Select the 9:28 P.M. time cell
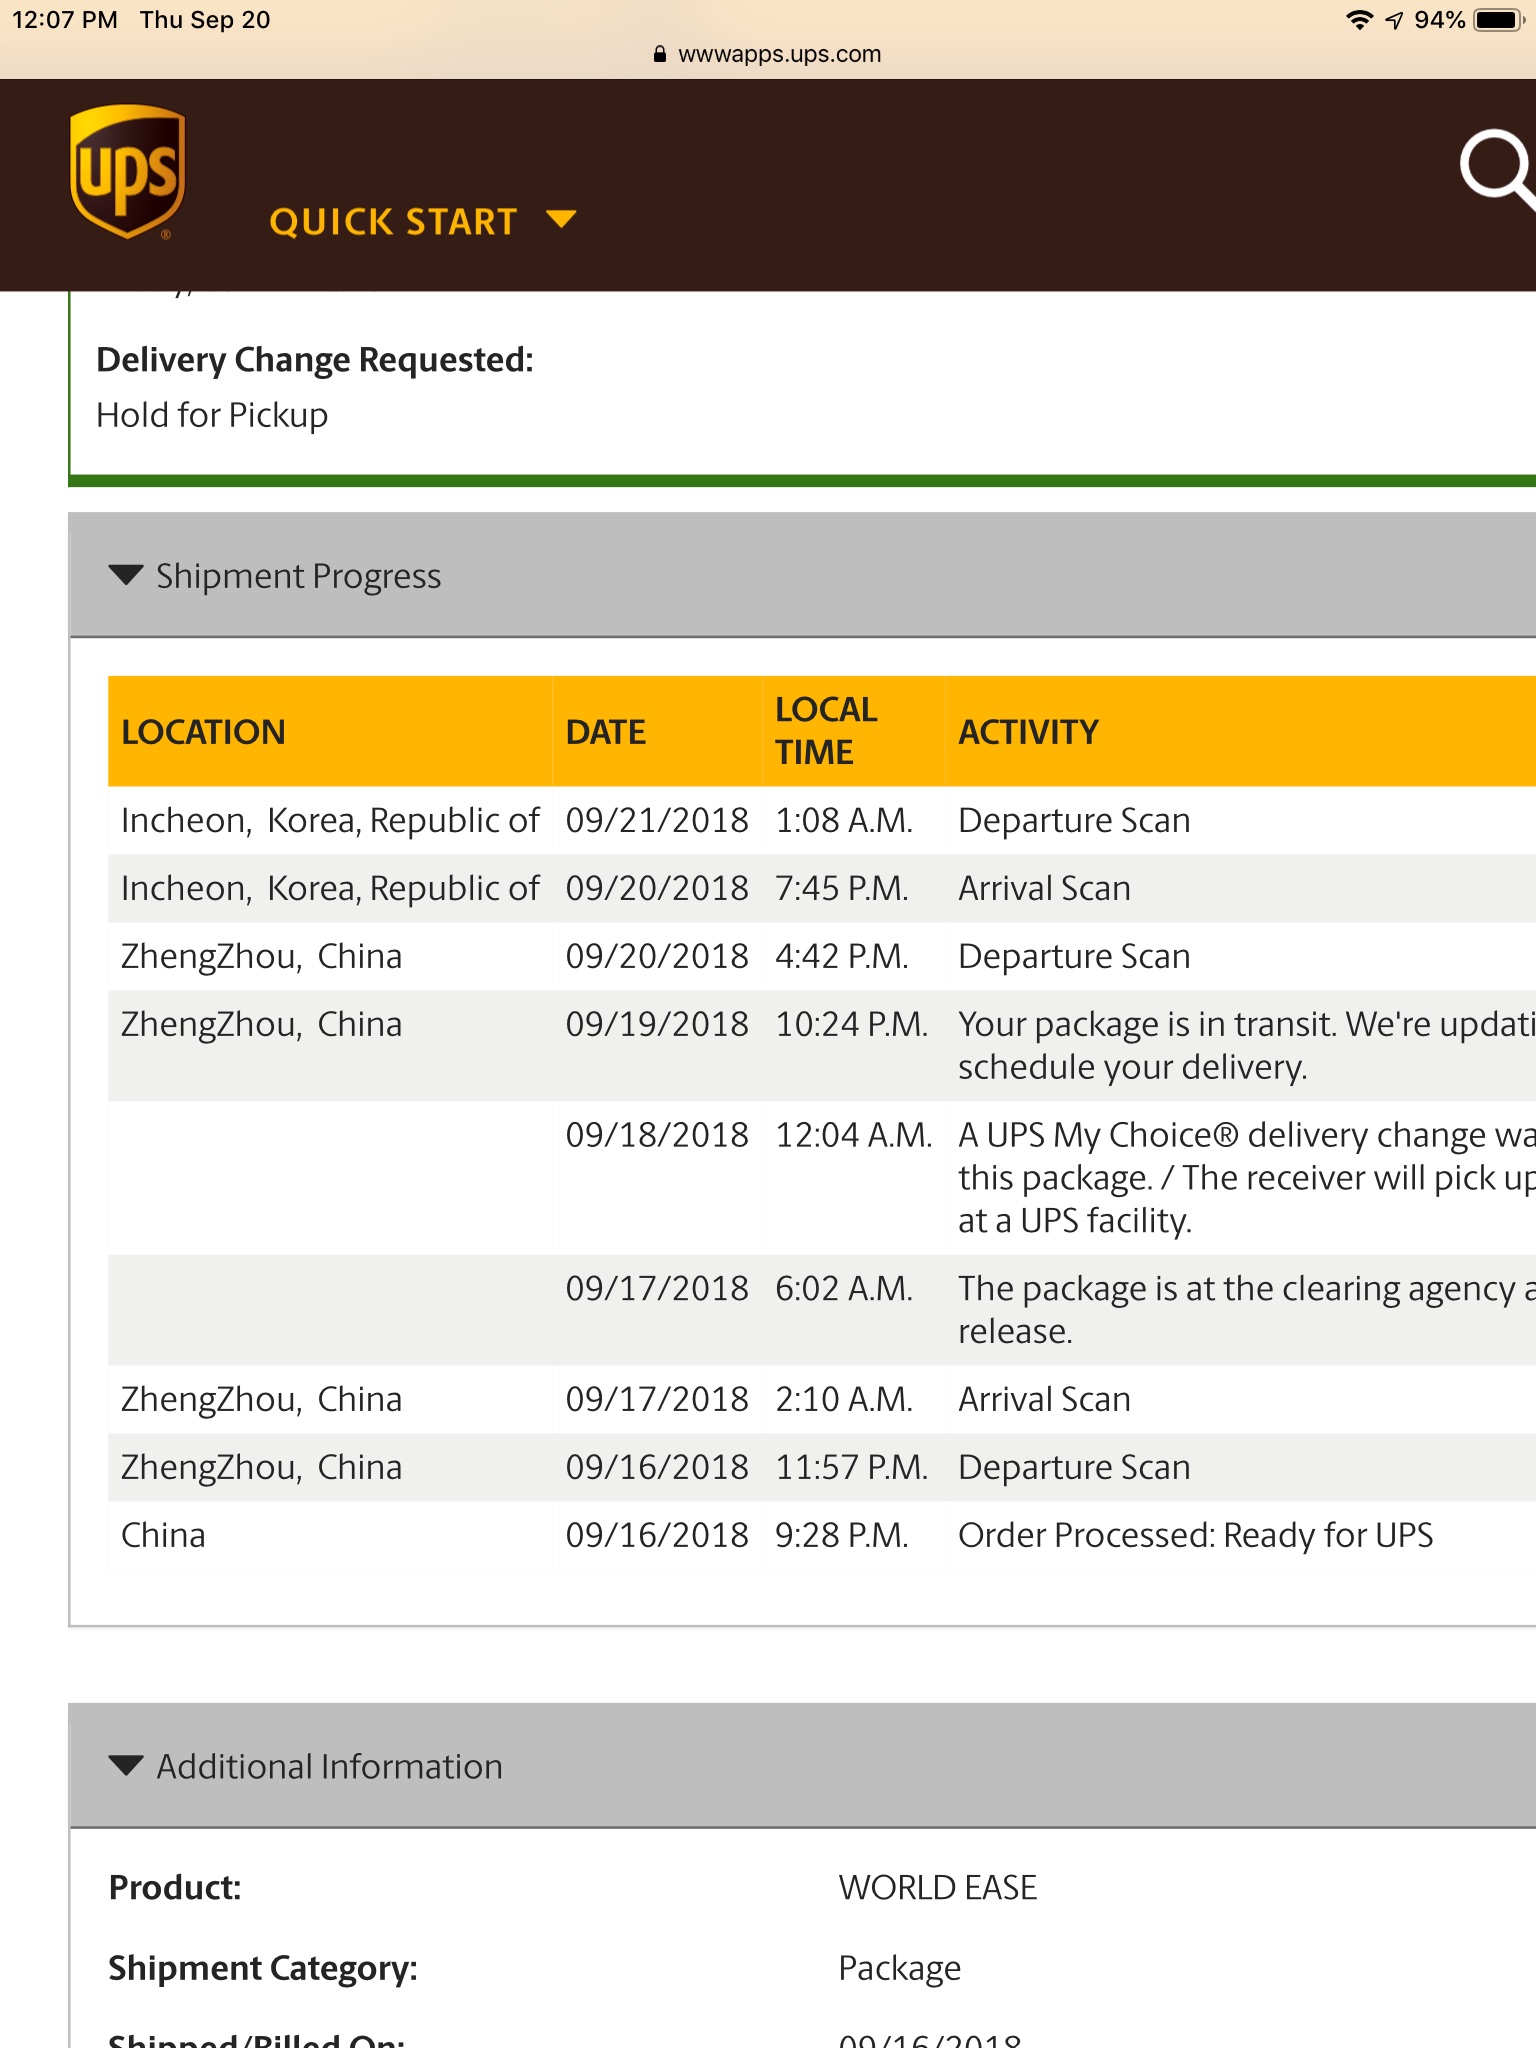The image size is (1536, 2048). click(x=842, y=1536)
